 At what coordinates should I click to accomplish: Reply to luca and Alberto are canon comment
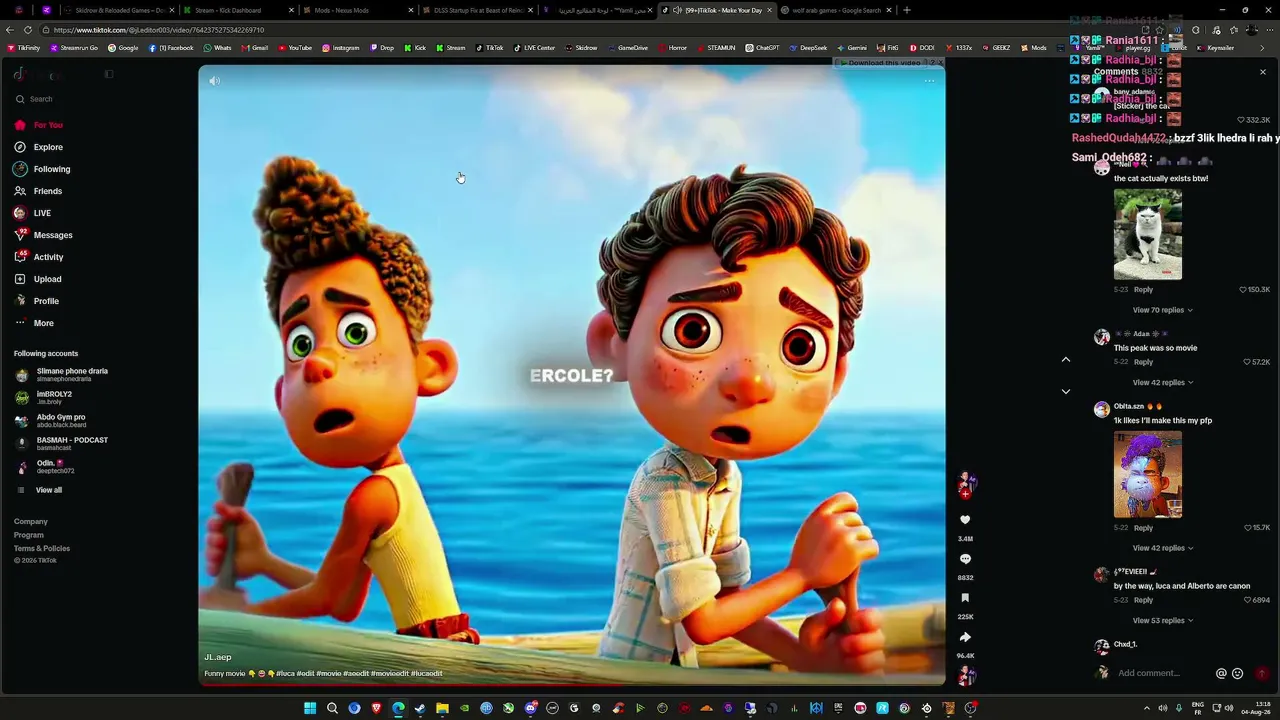pos(1143,600)
